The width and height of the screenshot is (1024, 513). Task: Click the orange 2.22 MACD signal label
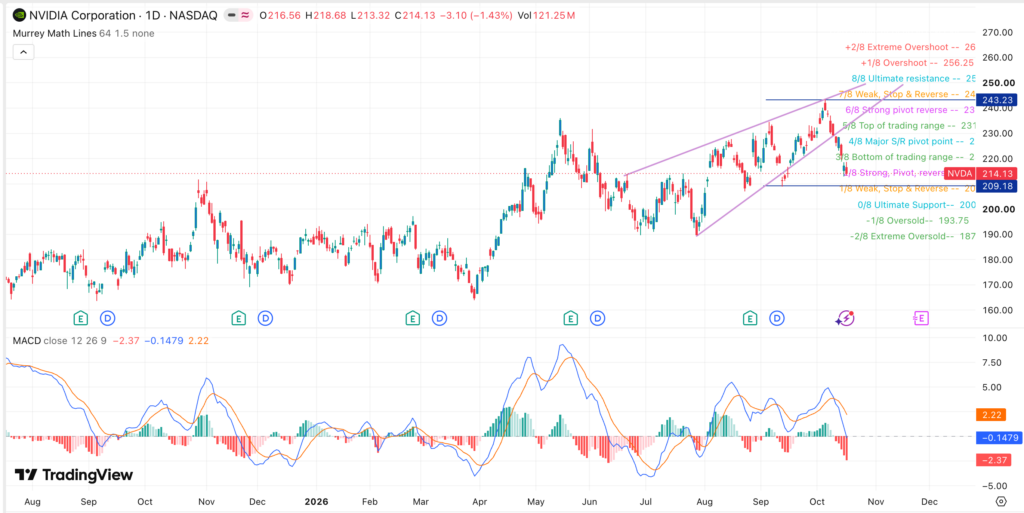click(x=989, y=415)
